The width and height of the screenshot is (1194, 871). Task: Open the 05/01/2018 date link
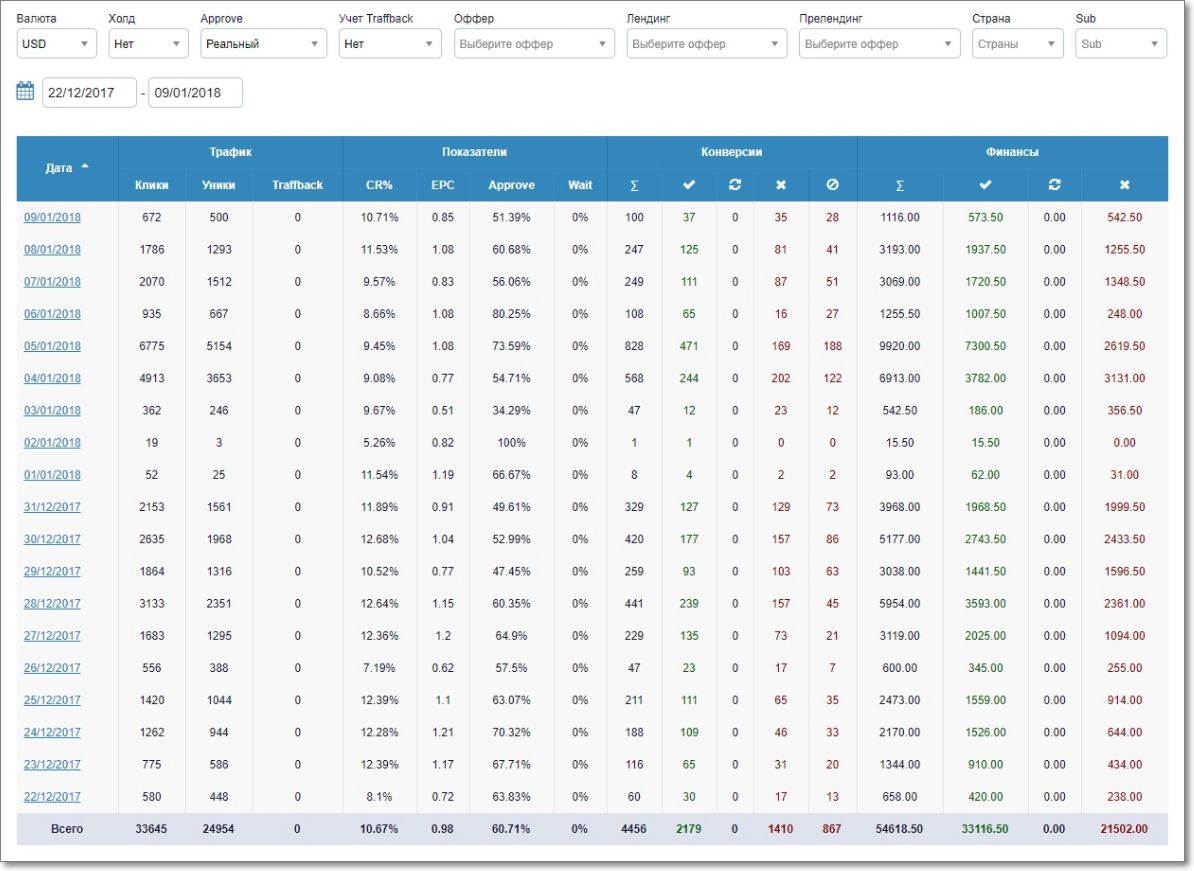tap(53, 346)
